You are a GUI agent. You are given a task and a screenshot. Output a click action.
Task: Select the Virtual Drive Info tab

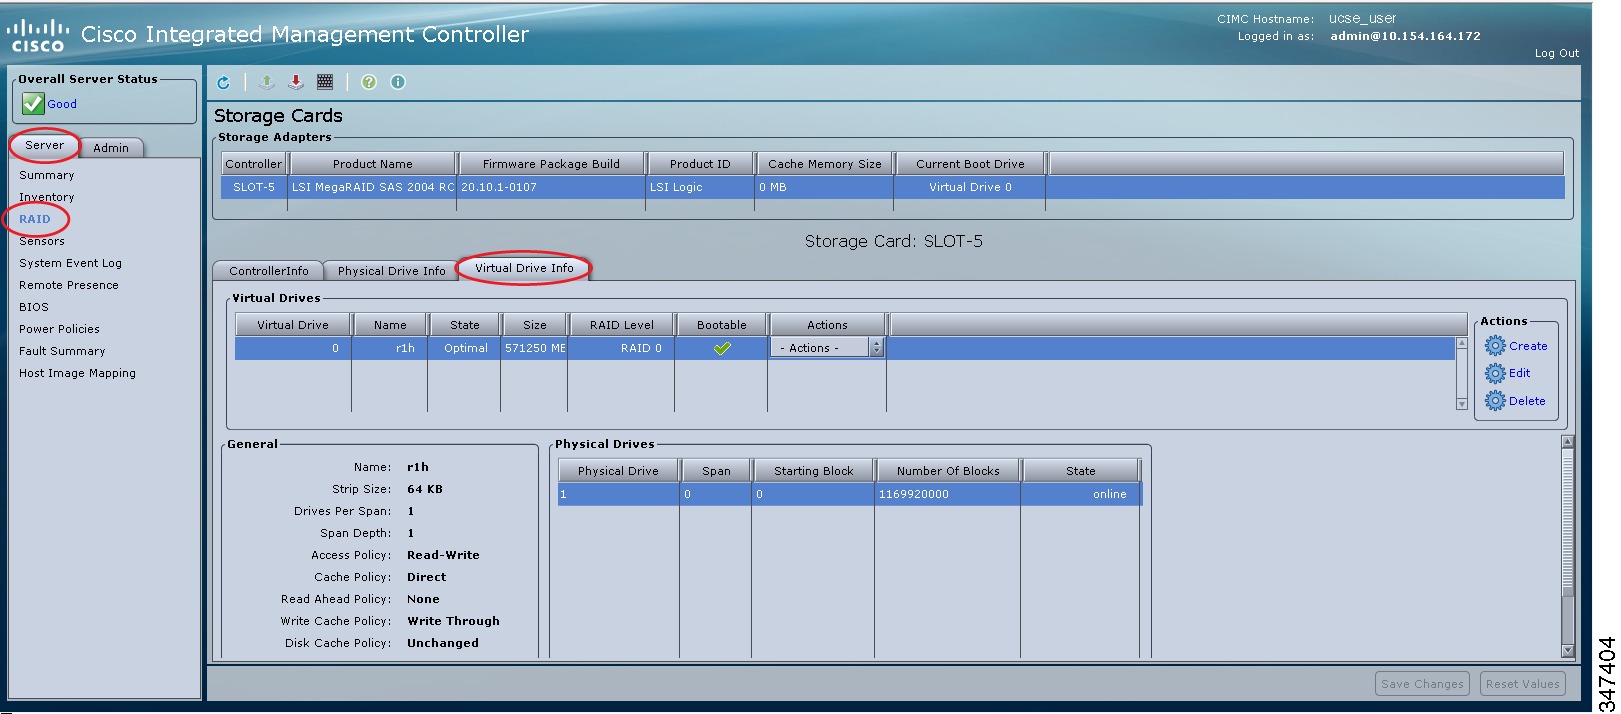point(524,268)
